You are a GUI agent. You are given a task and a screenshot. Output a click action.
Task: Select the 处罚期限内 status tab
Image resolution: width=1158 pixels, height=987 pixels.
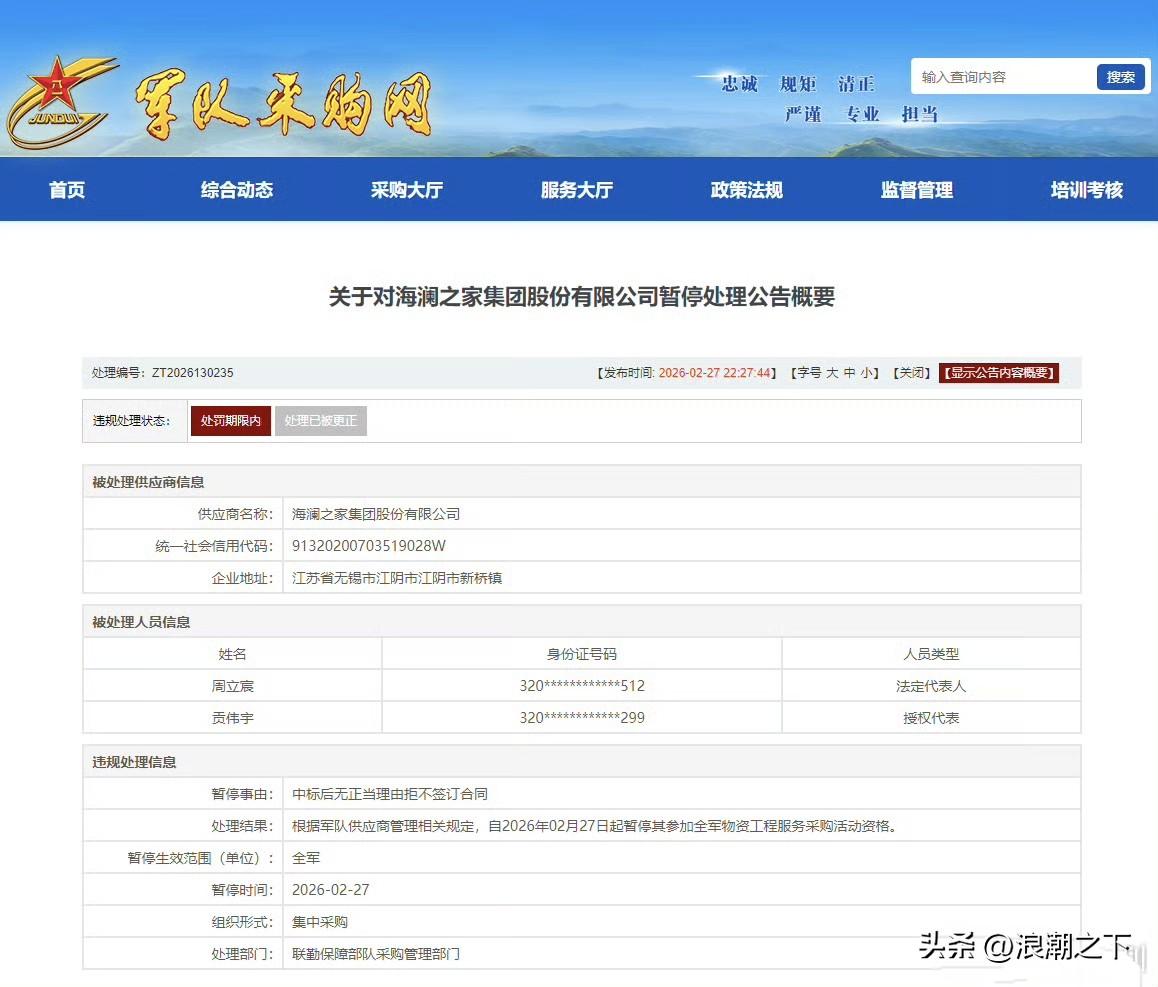[x=230, y=421]
